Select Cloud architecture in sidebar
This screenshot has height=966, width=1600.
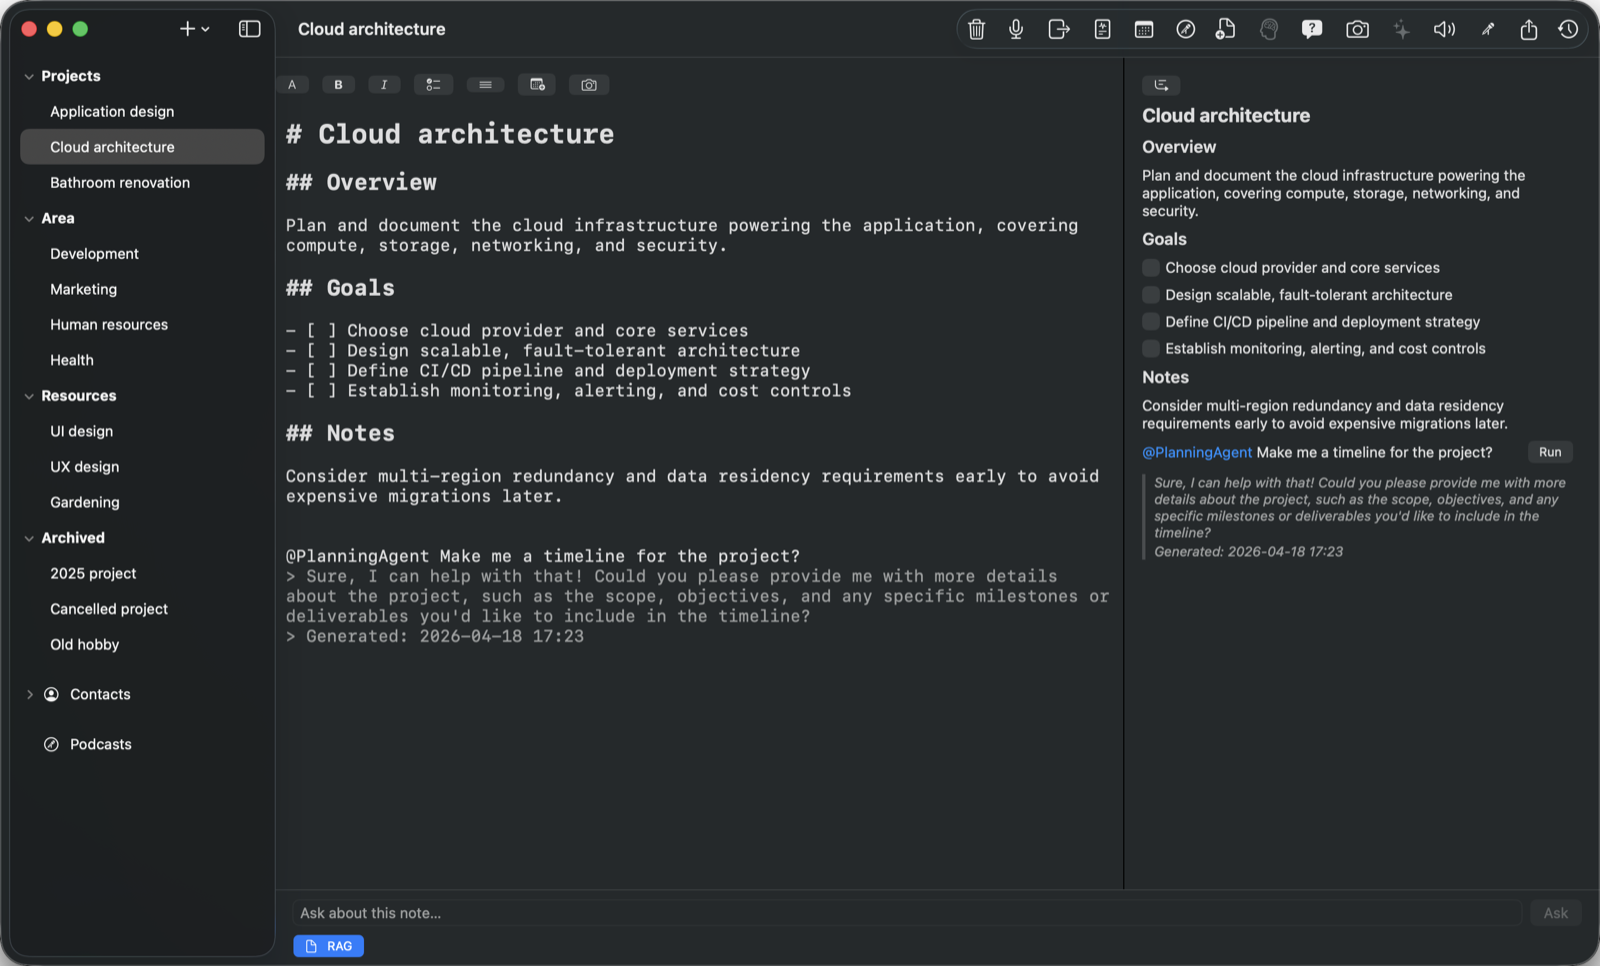142,147
